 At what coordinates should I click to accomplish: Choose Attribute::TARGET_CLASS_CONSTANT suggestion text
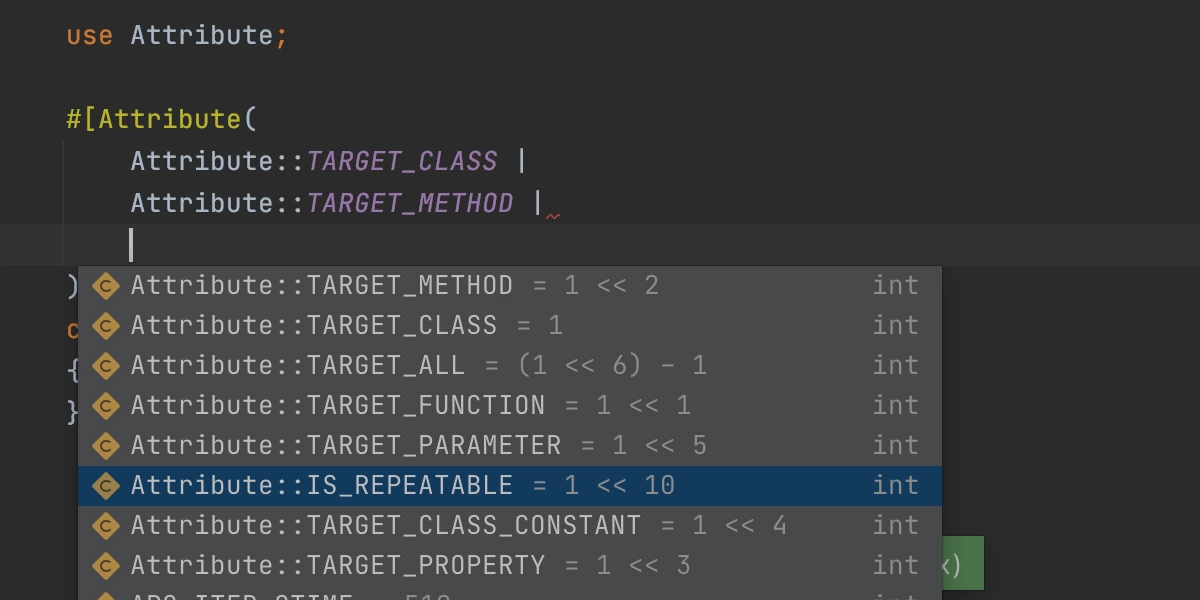[x=386, y=526]
